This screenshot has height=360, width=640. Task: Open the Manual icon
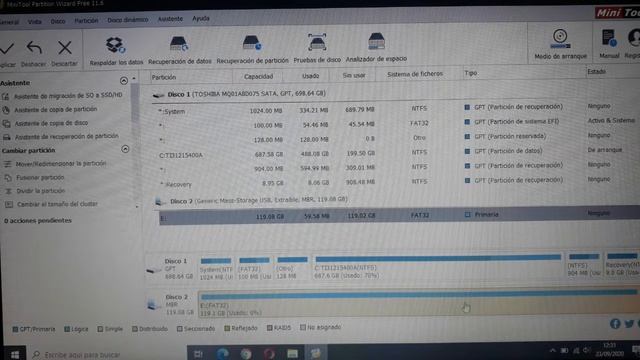pyautogui.click(x=609, y=44)
